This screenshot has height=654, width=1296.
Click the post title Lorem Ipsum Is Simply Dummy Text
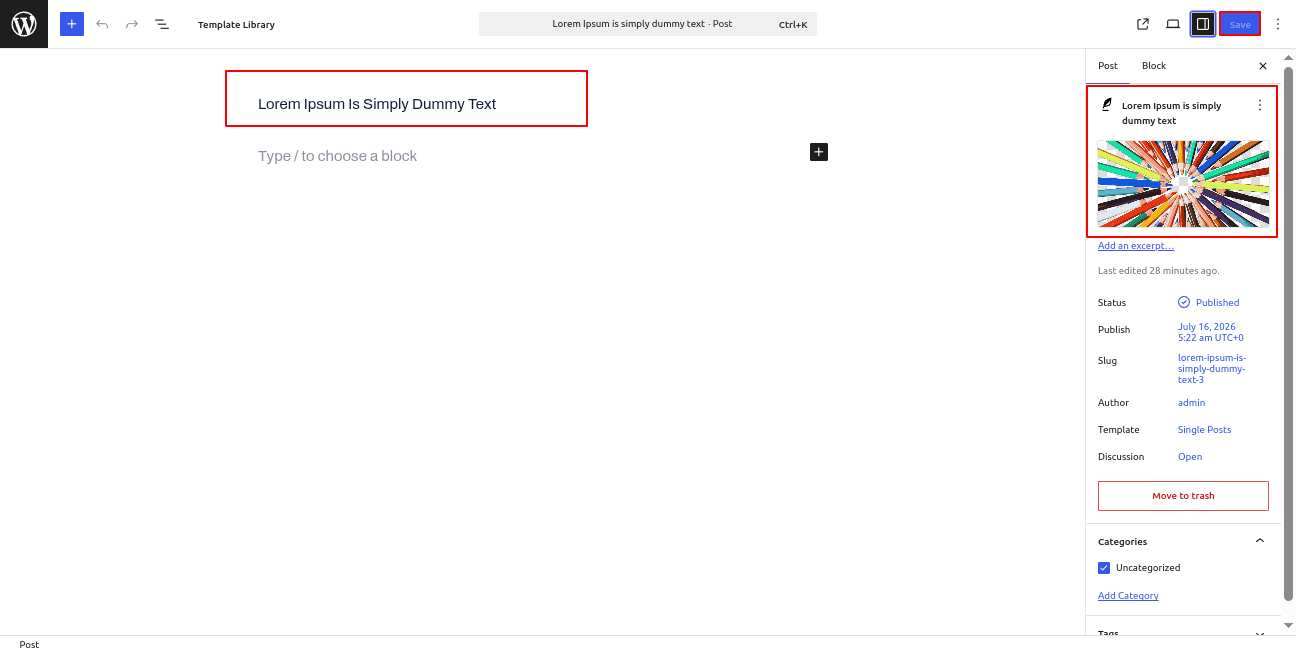[x=377, y=104]
